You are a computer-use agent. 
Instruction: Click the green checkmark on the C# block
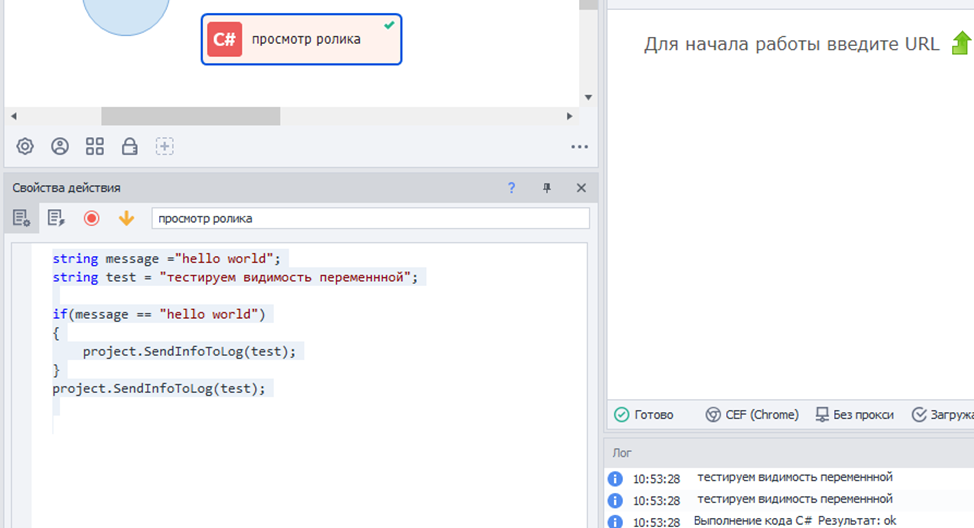(389, 25)
